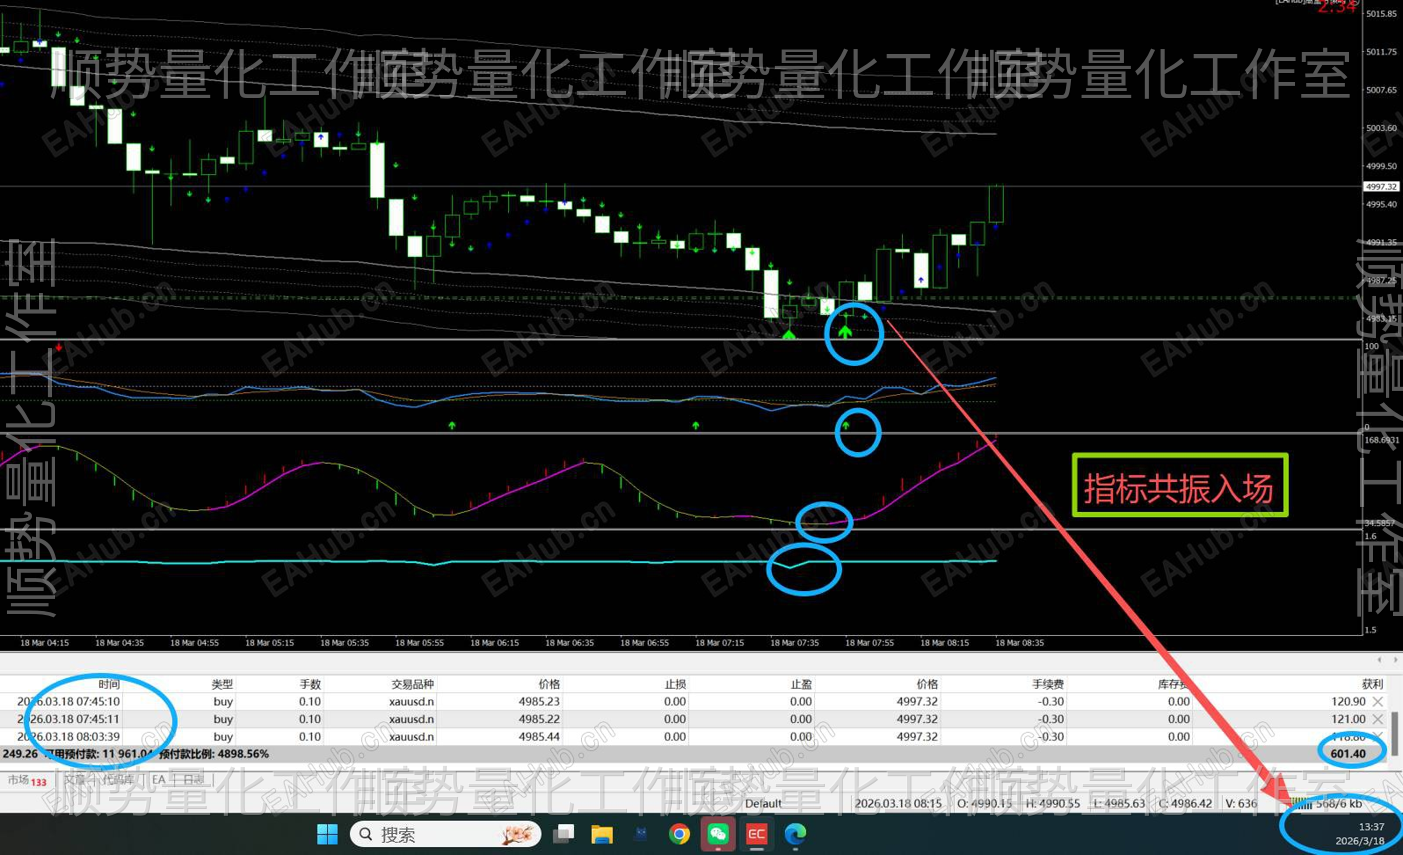The image size is (1403, 855).
Task: Click the V: 636 volume status entry
Action: 1241,804
